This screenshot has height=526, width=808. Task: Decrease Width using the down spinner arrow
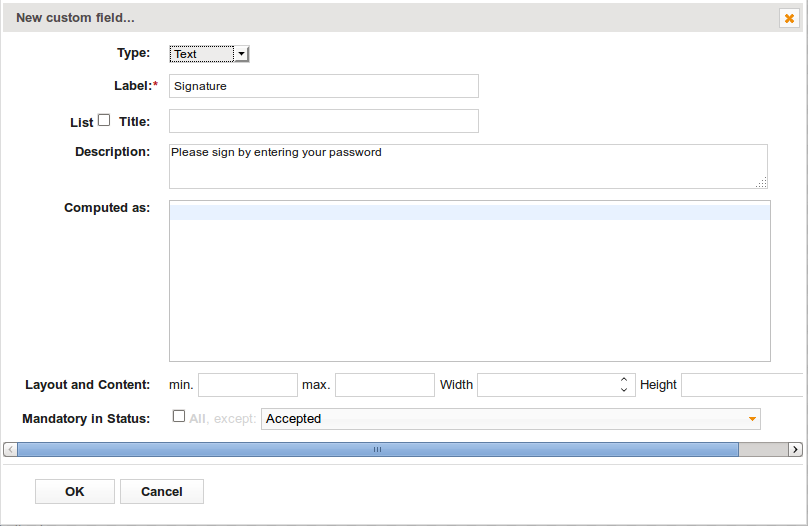pos(624,390)
